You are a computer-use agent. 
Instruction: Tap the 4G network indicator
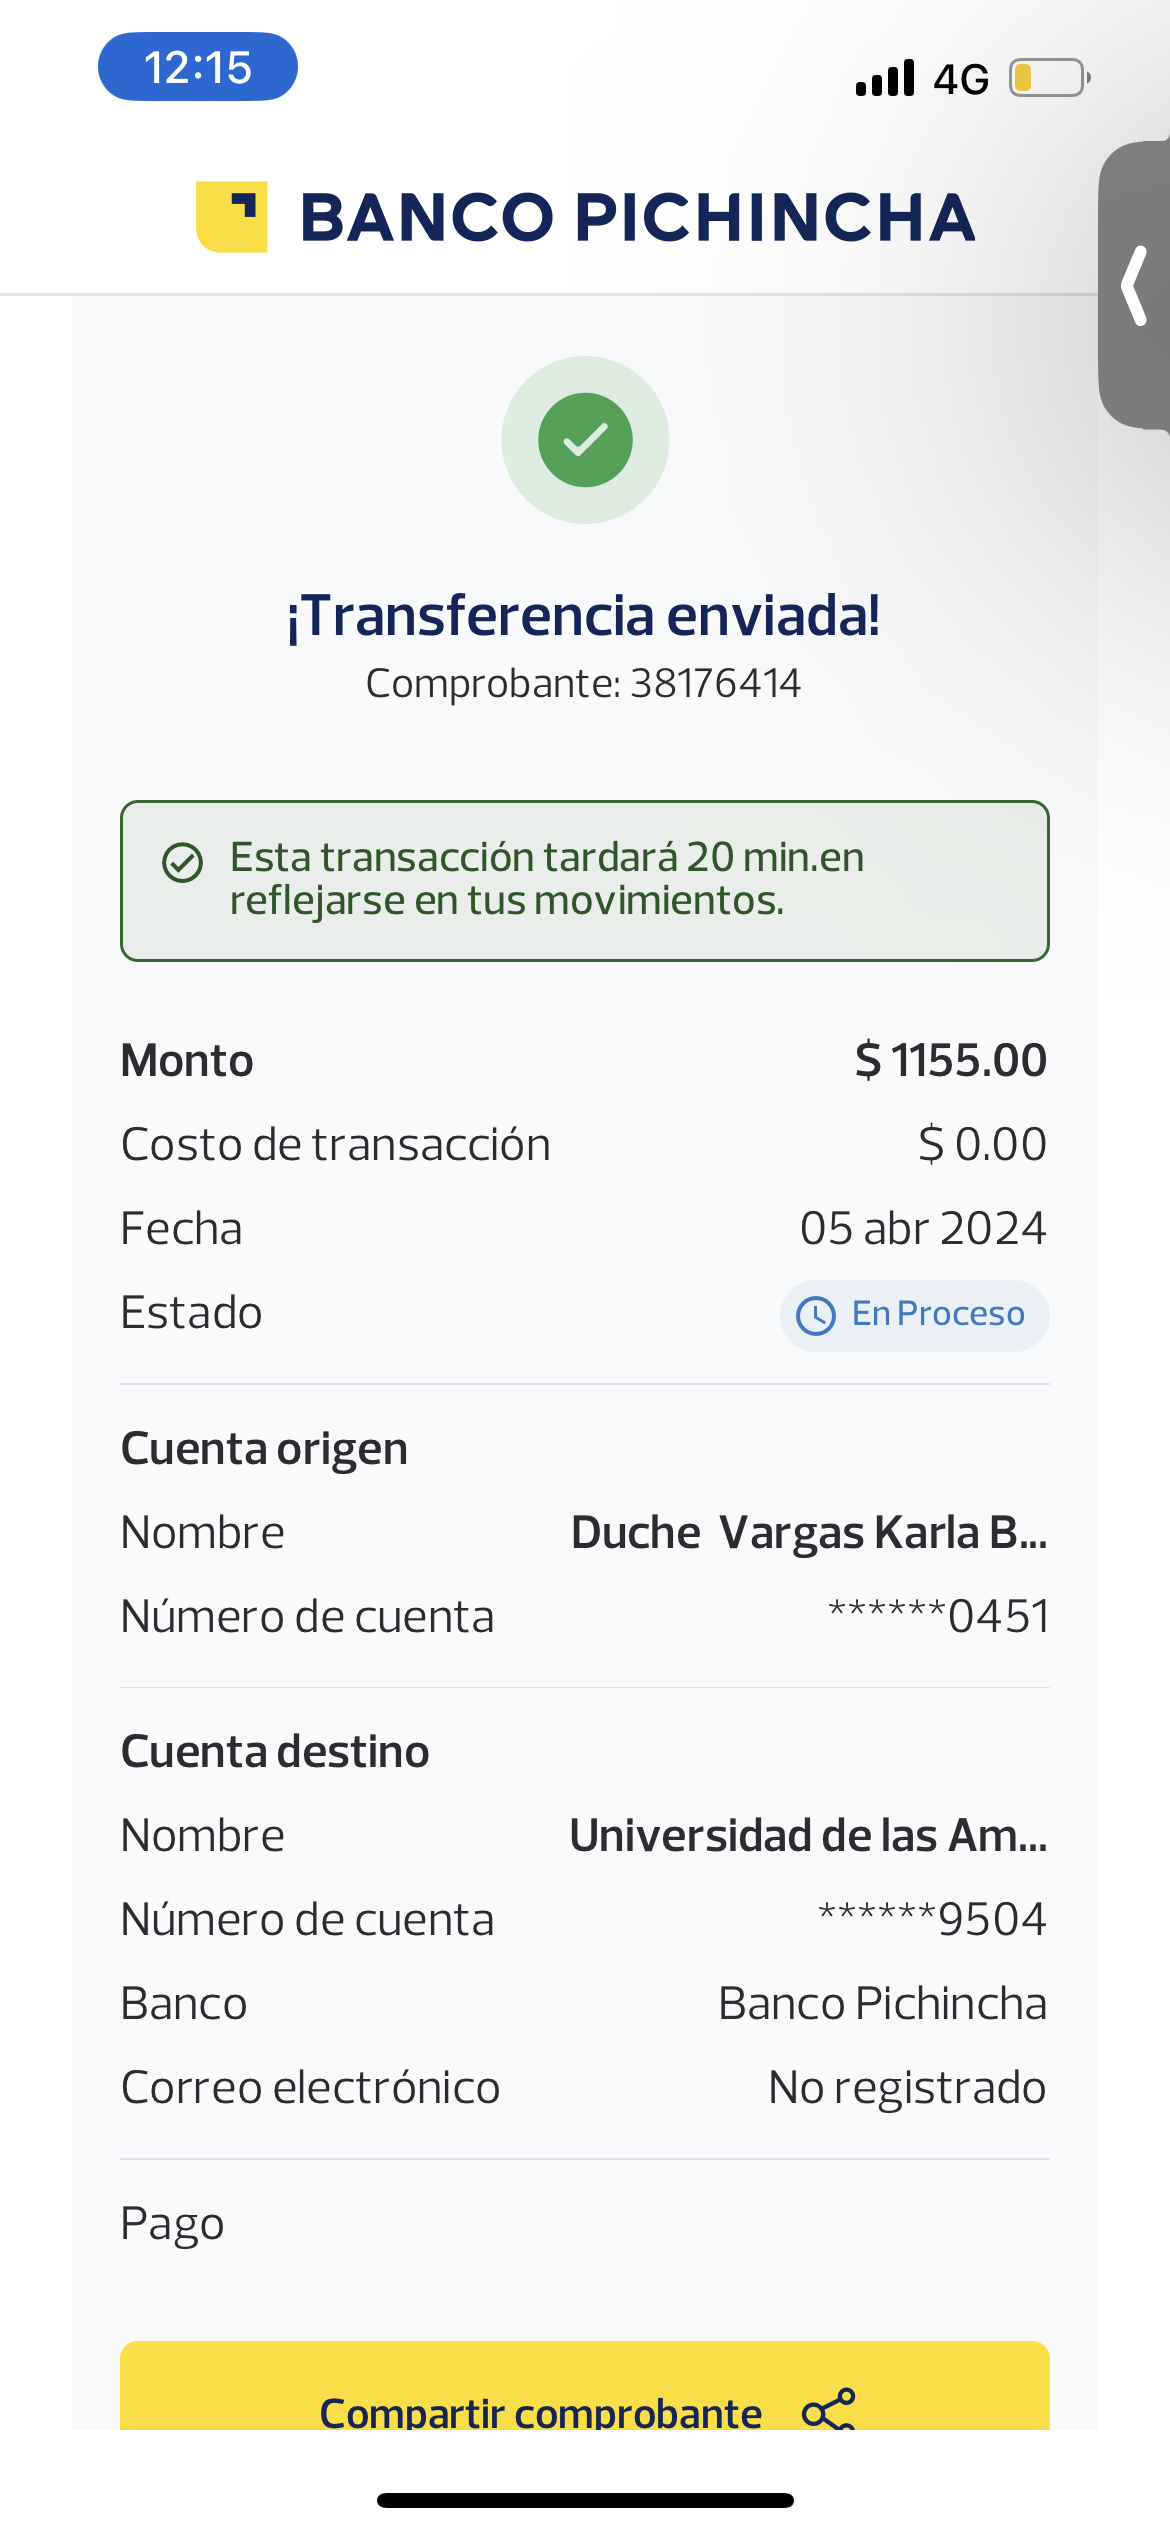[x=961, y=79]
